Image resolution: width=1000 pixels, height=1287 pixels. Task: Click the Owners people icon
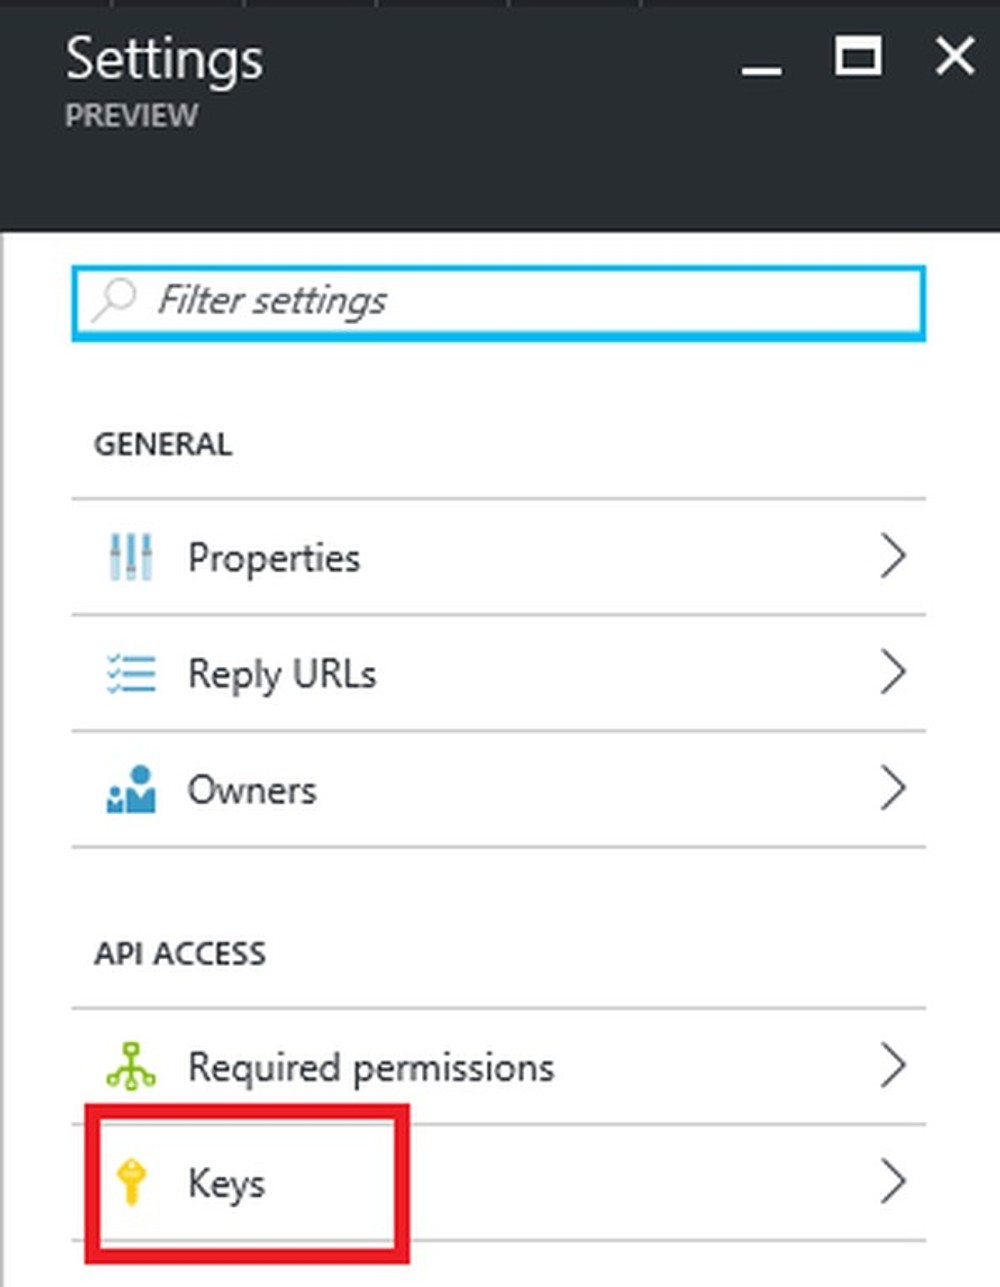pyautogui.click(x=131, y=789)
